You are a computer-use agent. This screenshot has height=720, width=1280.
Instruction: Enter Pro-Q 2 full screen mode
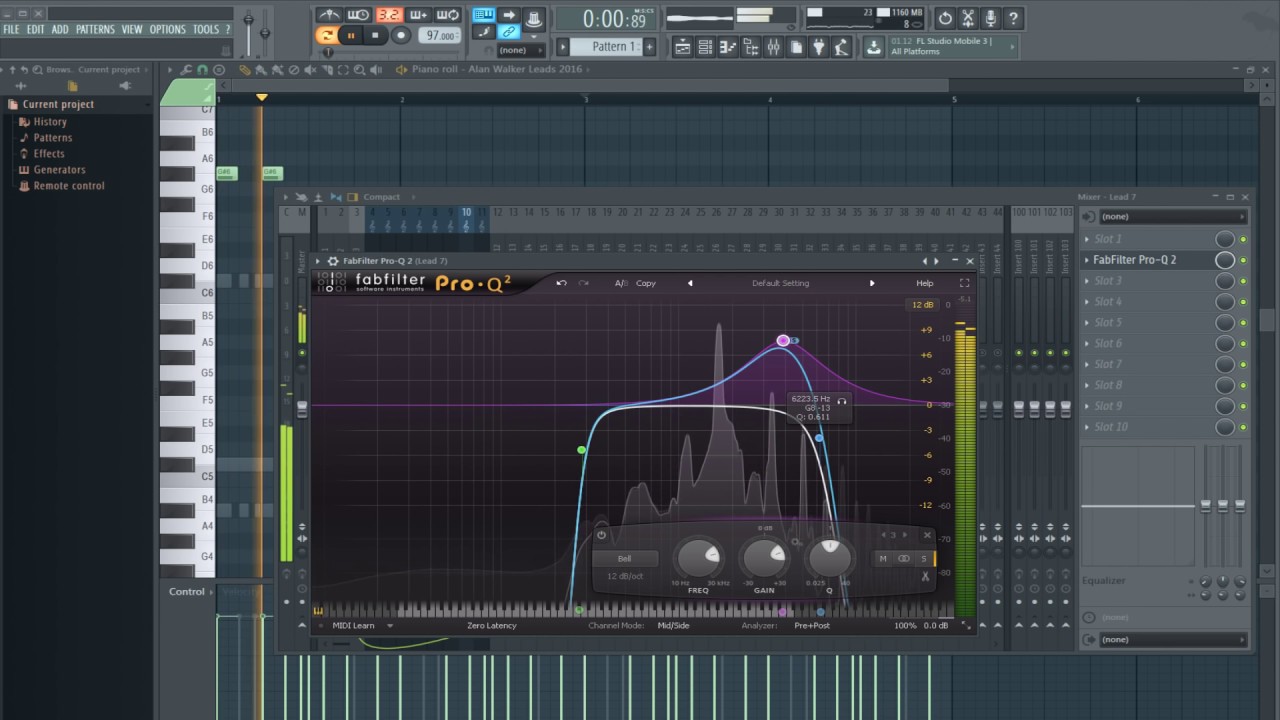964,283
